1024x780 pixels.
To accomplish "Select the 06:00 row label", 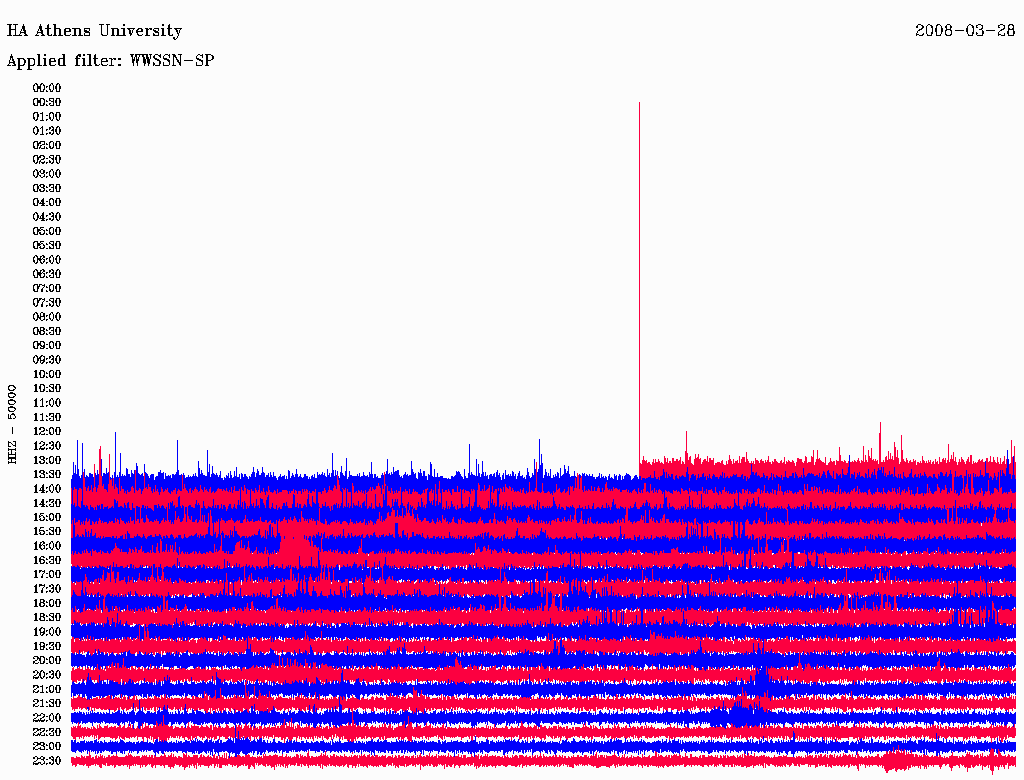I will tap(47, 260).
